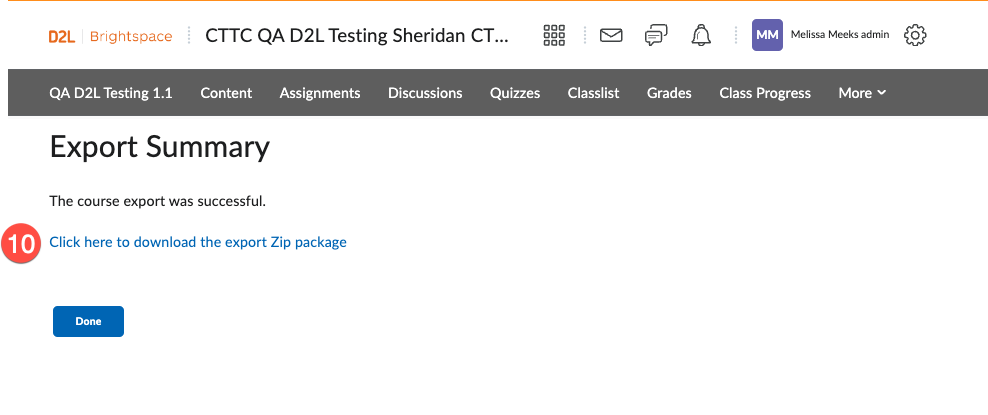Viewport: 988px width, 415px height.
Task: Open the Classlist page
Action: click(x=593, y=93)
